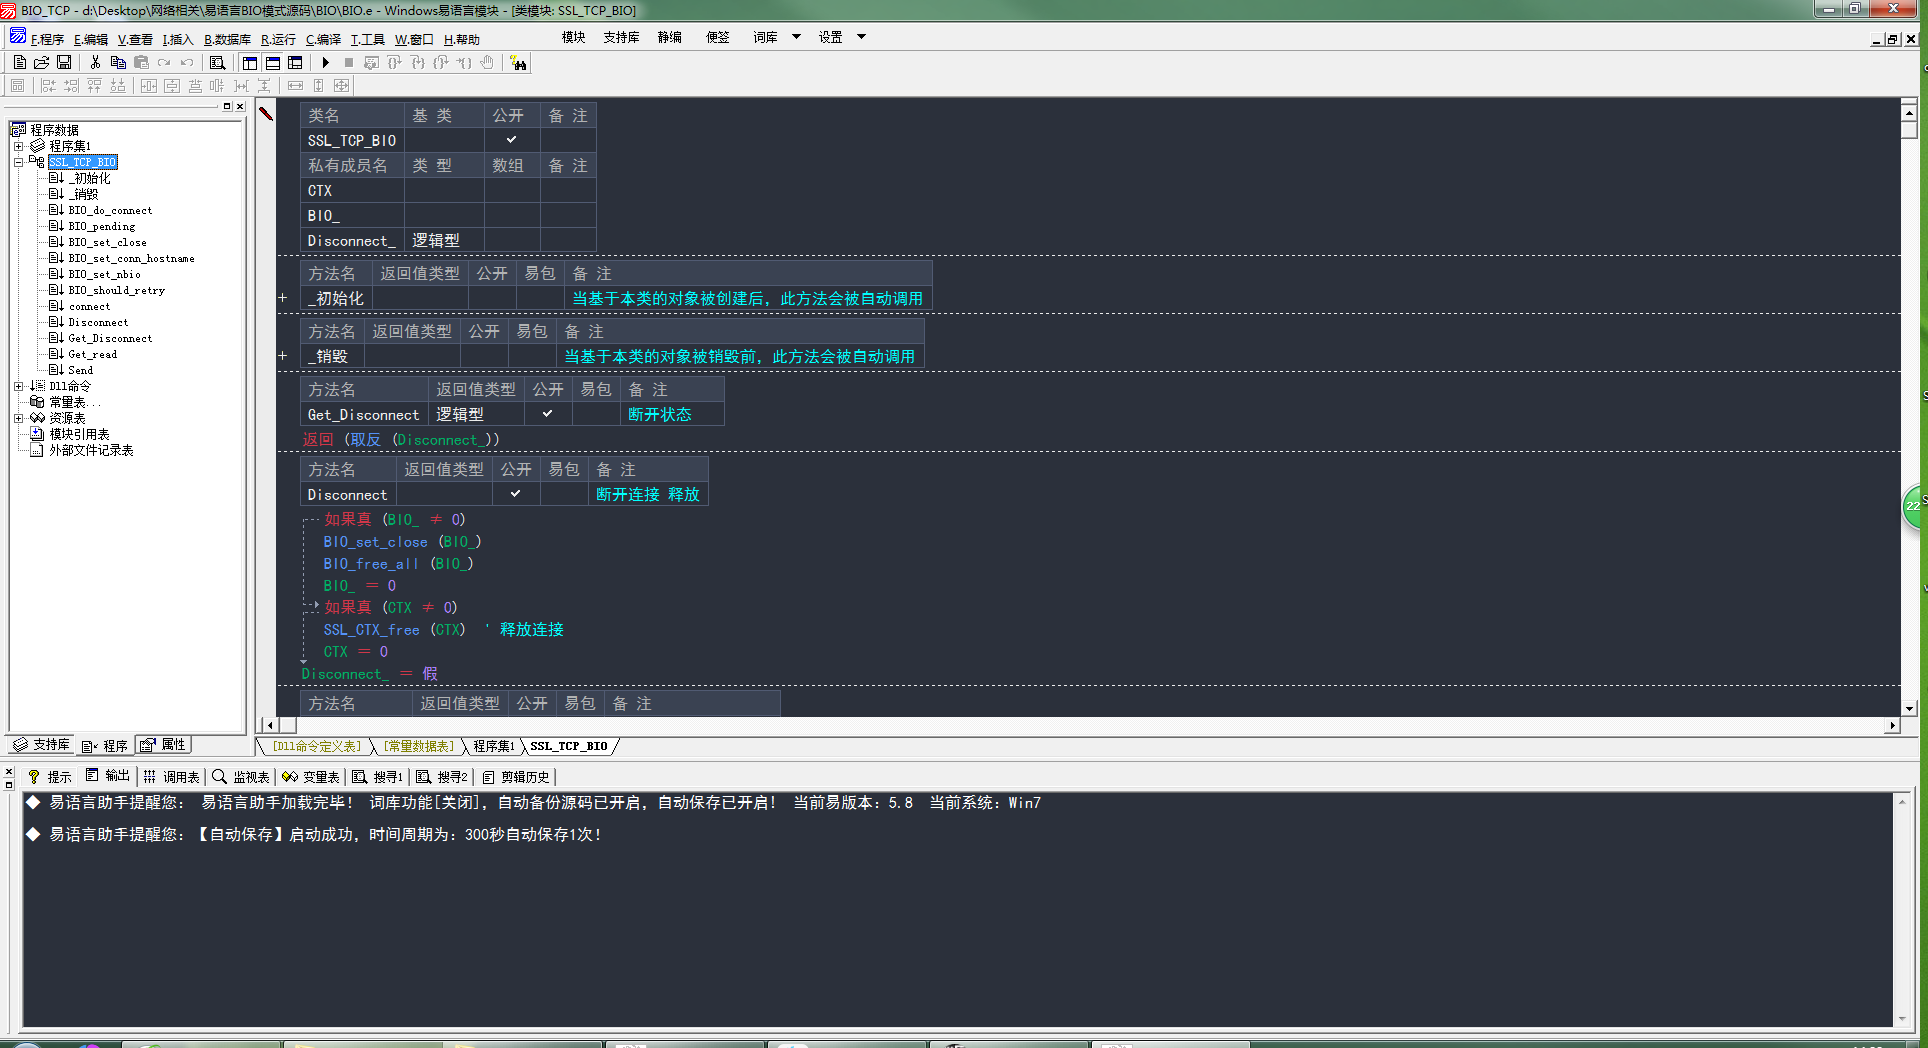Switch to the 输出 output tab
1928x1048 pixels.
pyautogui.click(x=108, y=776)
